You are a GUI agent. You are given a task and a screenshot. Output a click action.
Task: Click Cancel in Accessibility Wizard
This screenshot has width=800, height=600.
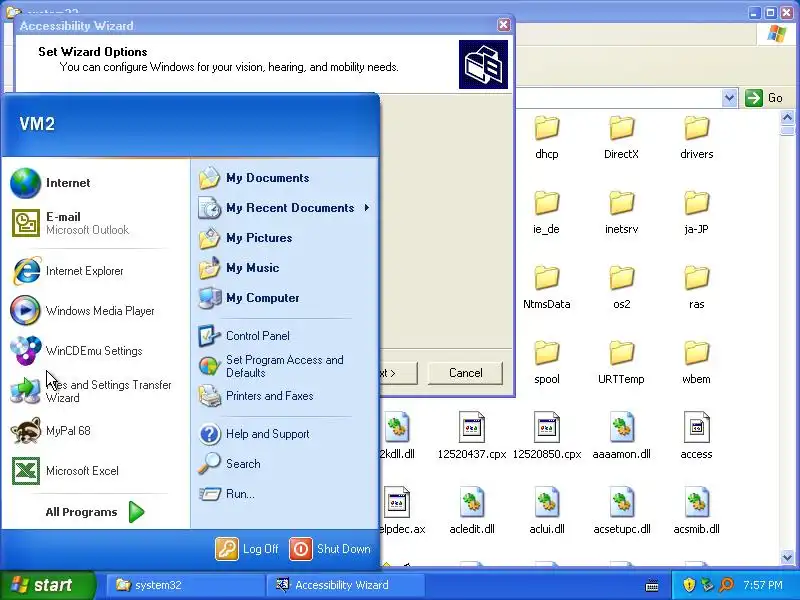[465, 373]
